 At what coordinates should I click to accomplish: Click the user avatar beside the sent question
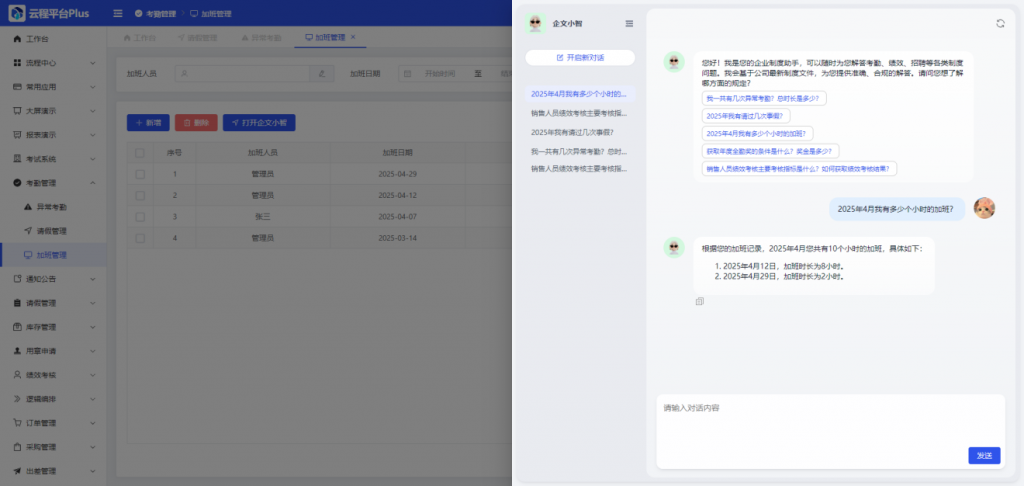pos(984,208)
